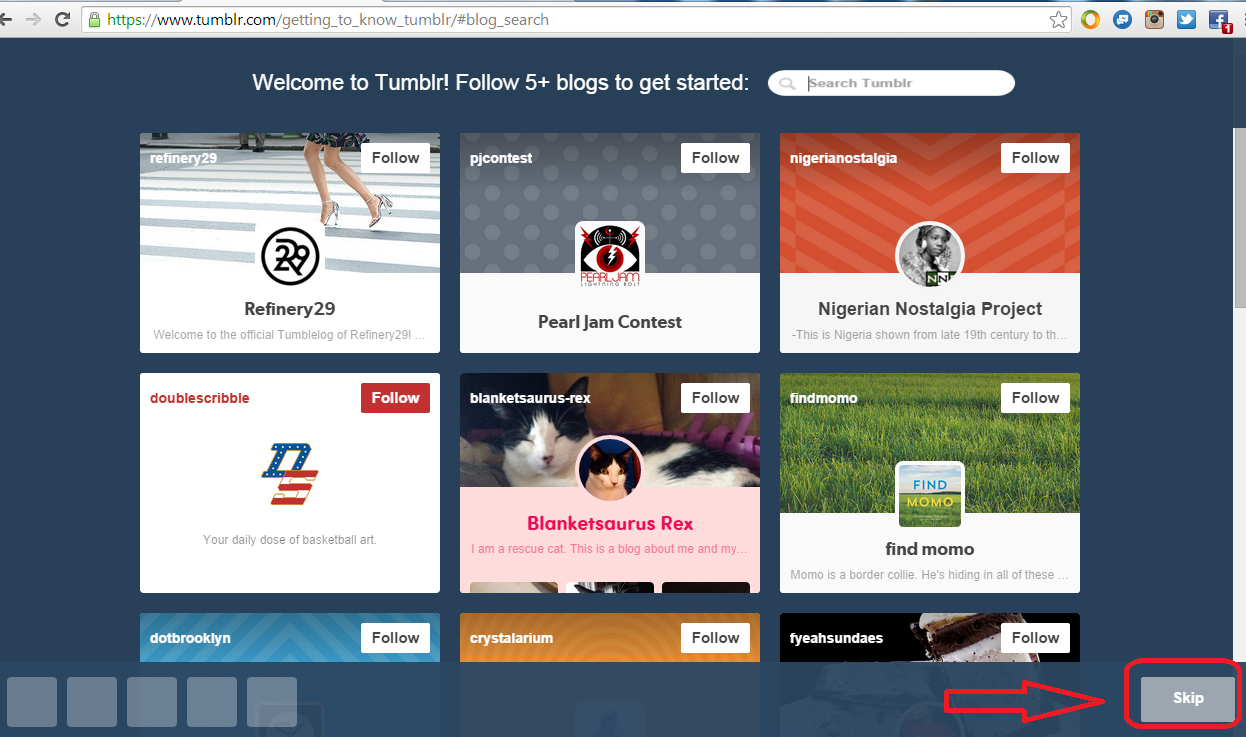Click the first empty follow progress square

point(32,702)
